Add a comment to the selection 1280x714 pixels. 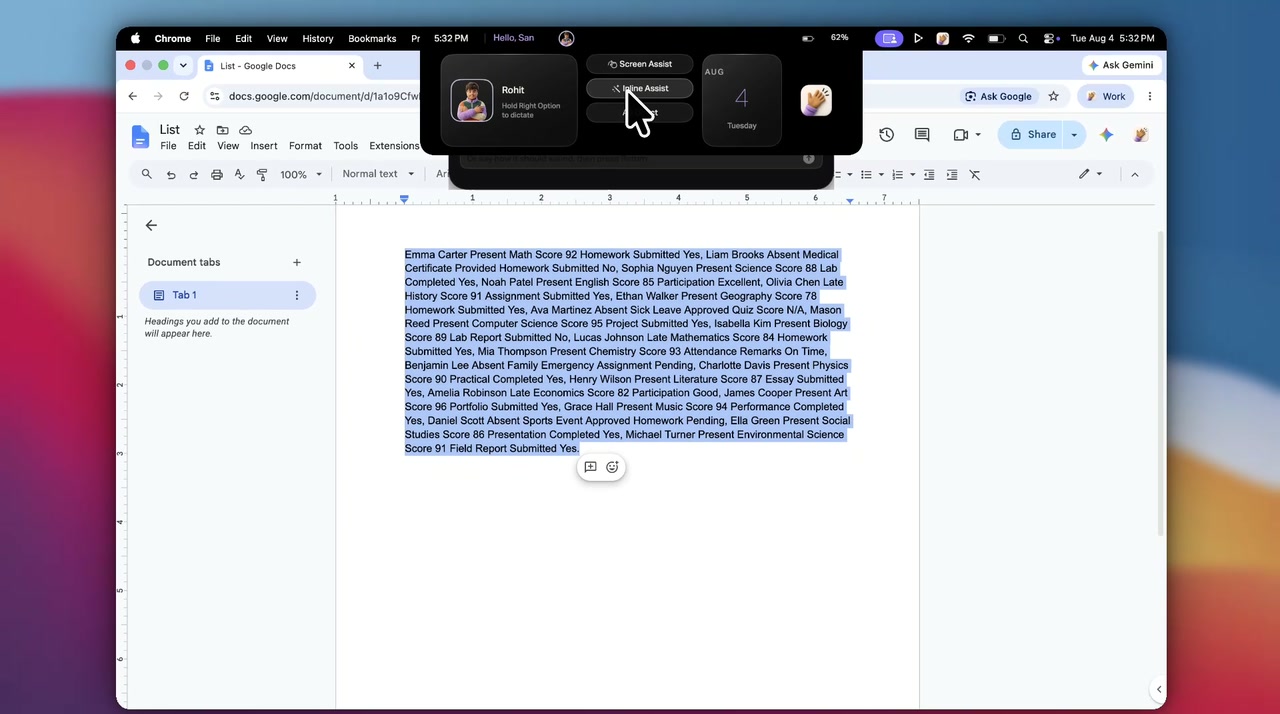tap(590, 467)
